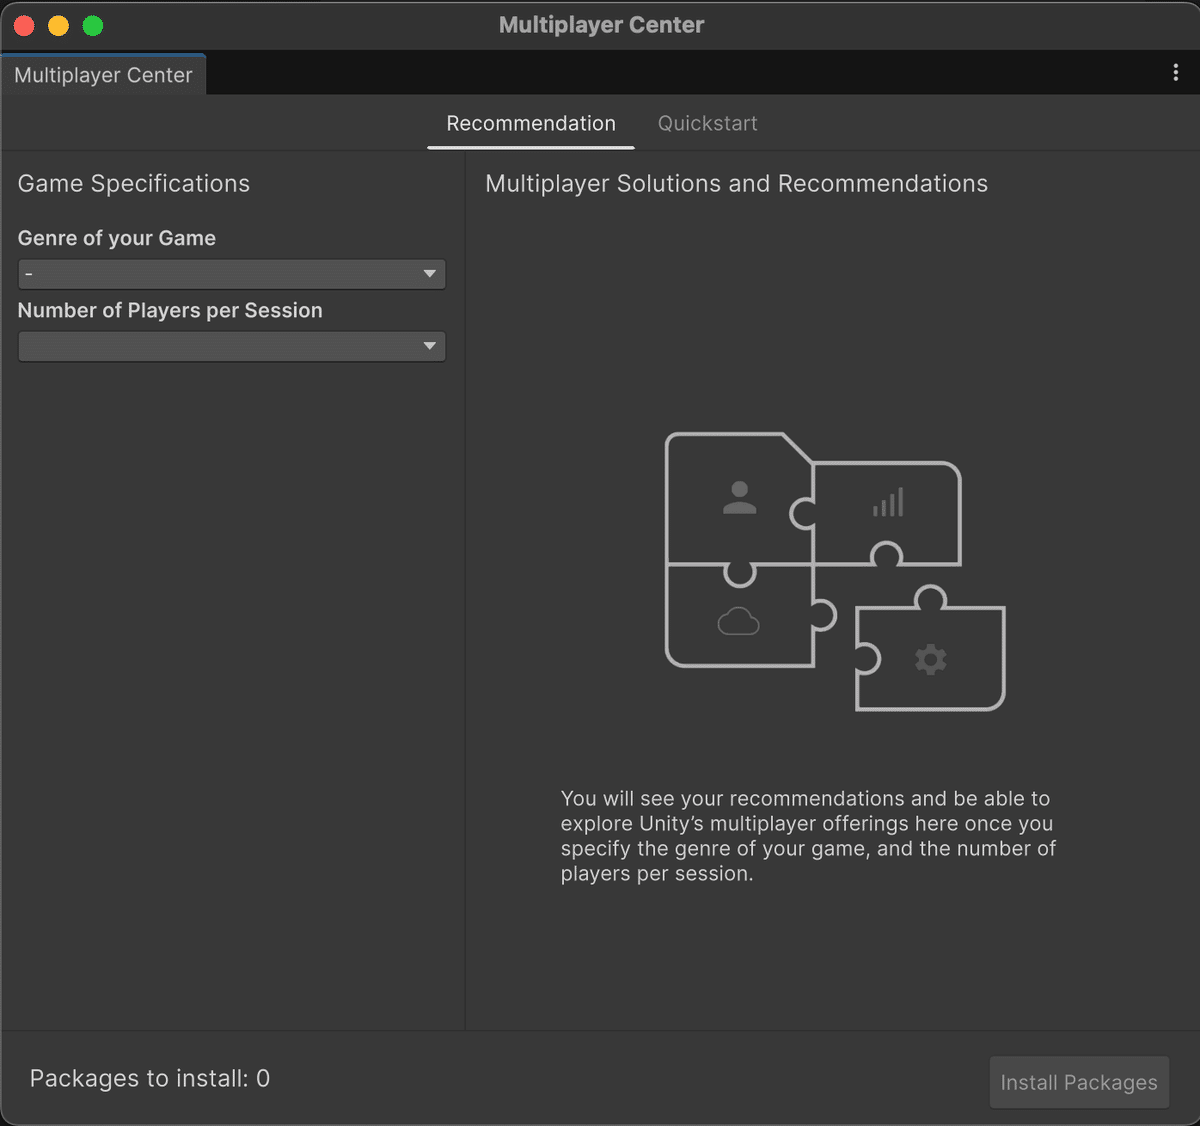Click the three-dot menu in the toolbar
This screenshot has width=1200, height=1126.
pos(1176,71)
